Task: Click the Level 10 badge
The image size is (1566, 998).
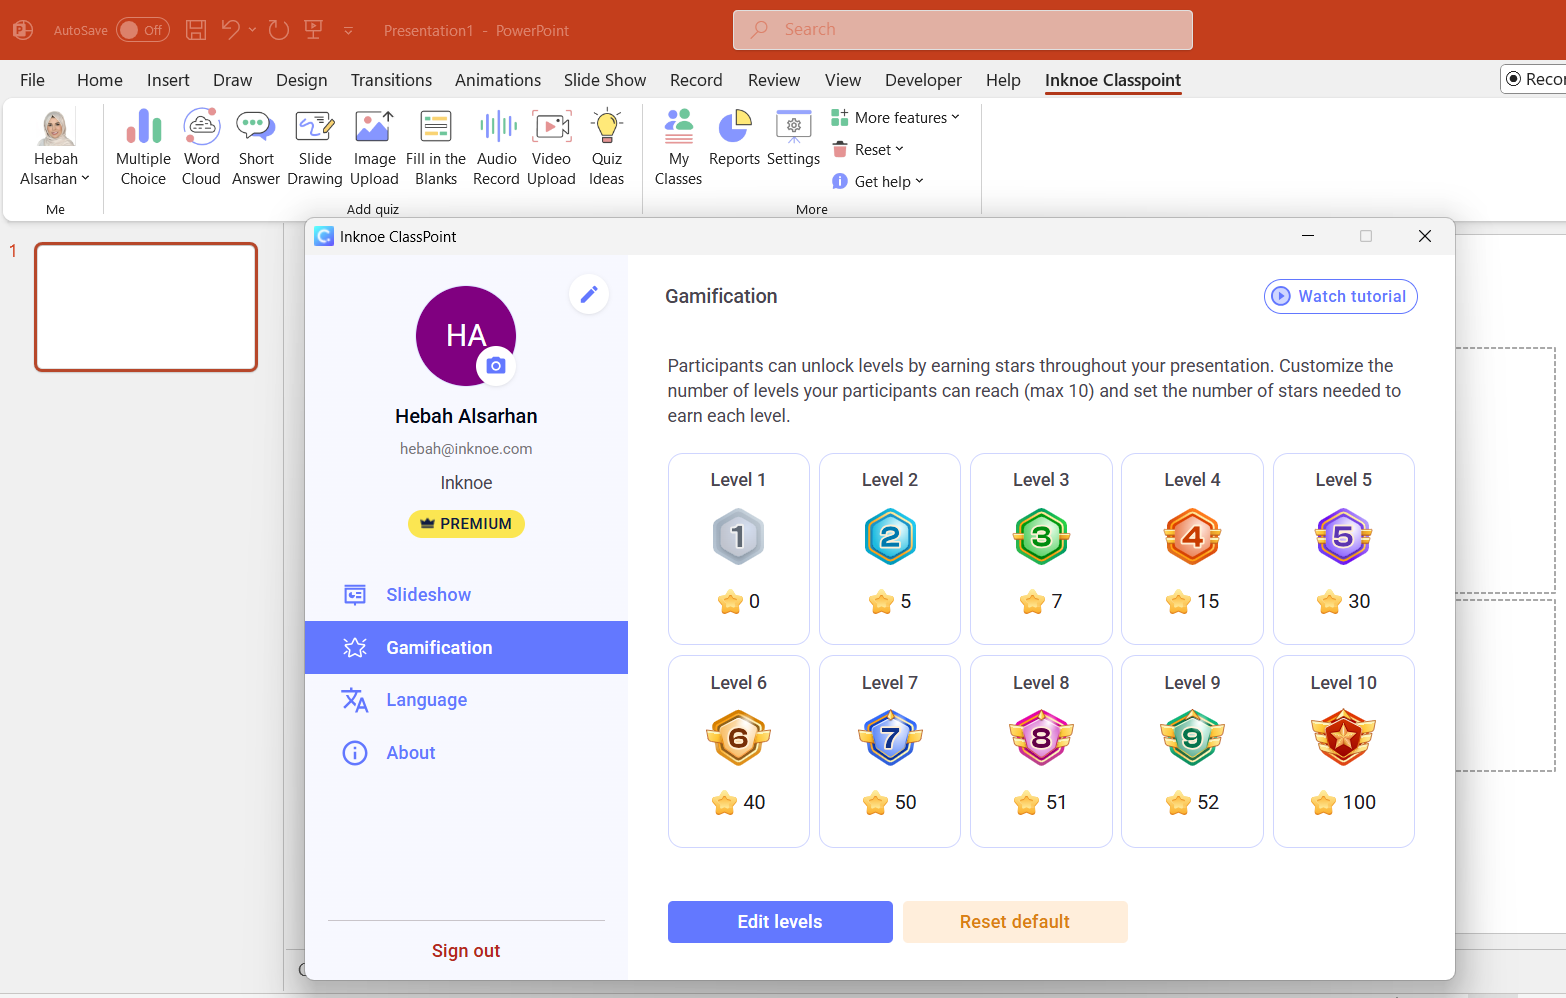Action: tap(1344, 738)
